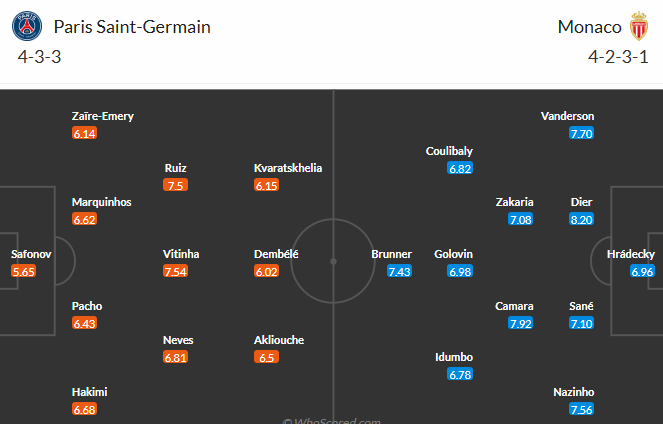Image resolution: width=663 pixels, height=424 pixels.
Task: Select Dier's 8.20 rating badge
Action: pyautogui.click(x=581, y=219)
